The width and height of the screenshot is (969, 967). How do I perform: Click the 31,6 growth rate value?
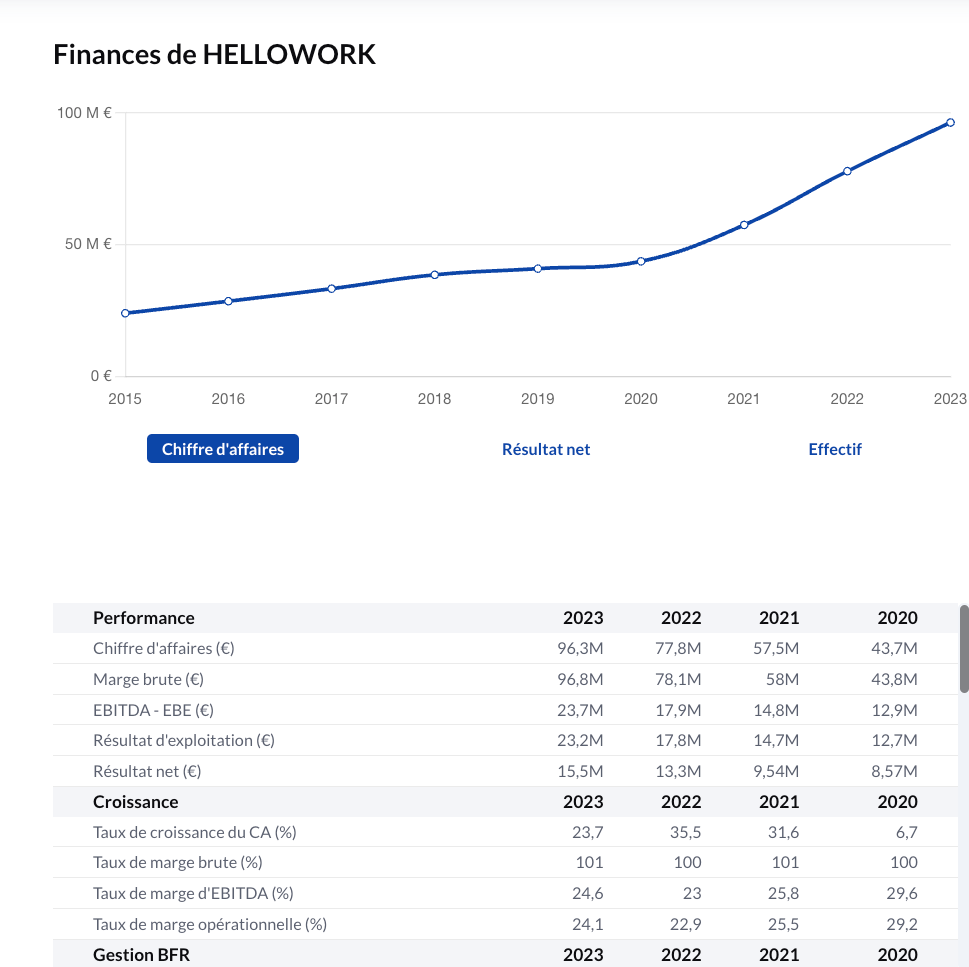(x=784, y=832)
